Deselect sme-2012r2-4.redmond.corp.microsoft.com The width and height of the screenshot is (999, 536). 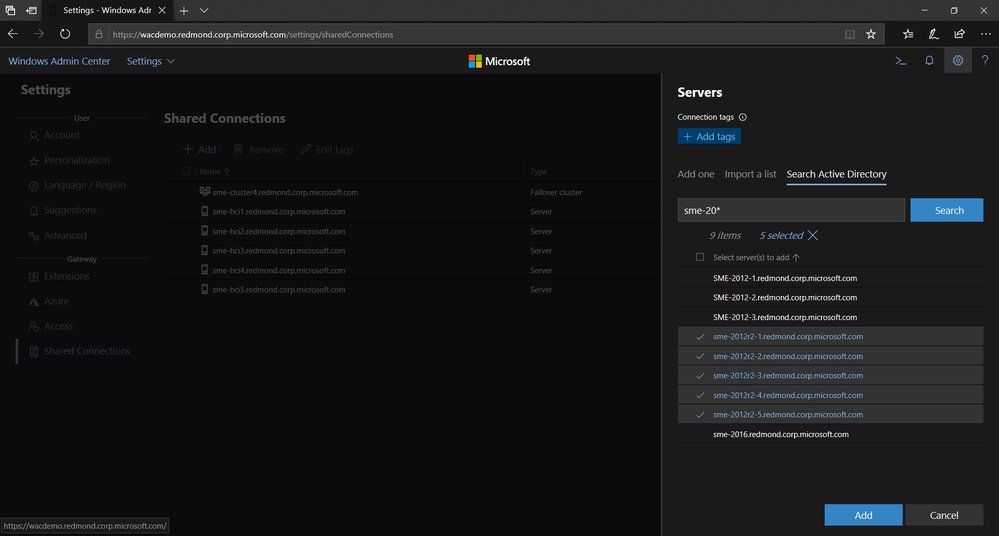pos(830,395)
